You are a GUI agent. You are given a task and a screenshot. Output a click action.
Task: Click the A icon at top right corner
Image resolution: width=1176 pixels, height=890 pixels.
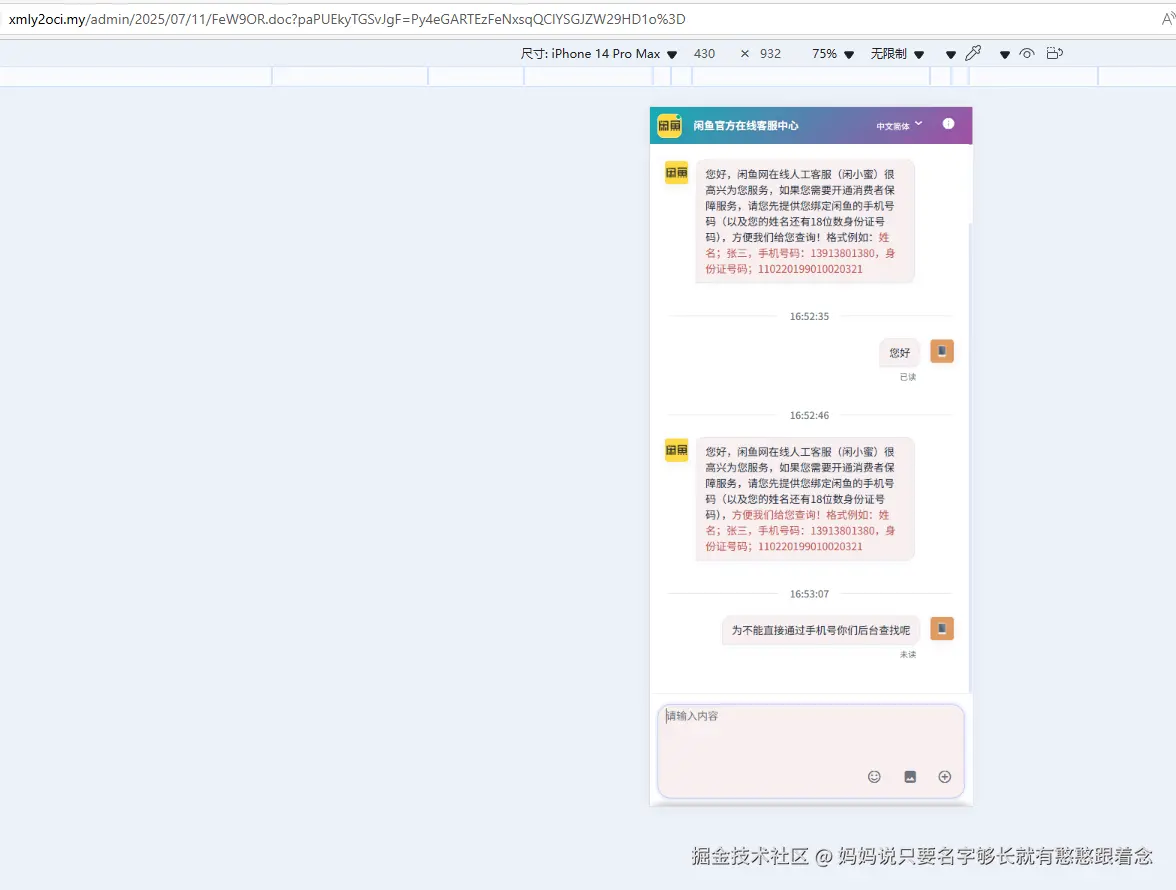(x=1169, y=17)
